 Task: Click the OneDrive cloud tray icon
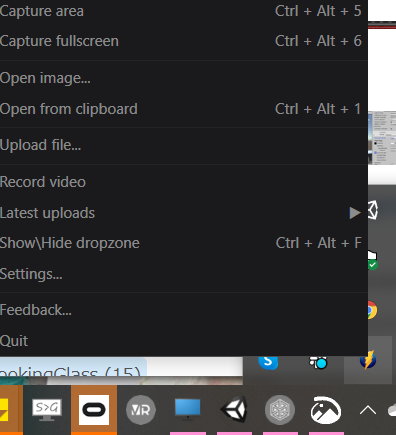[392, 410]
